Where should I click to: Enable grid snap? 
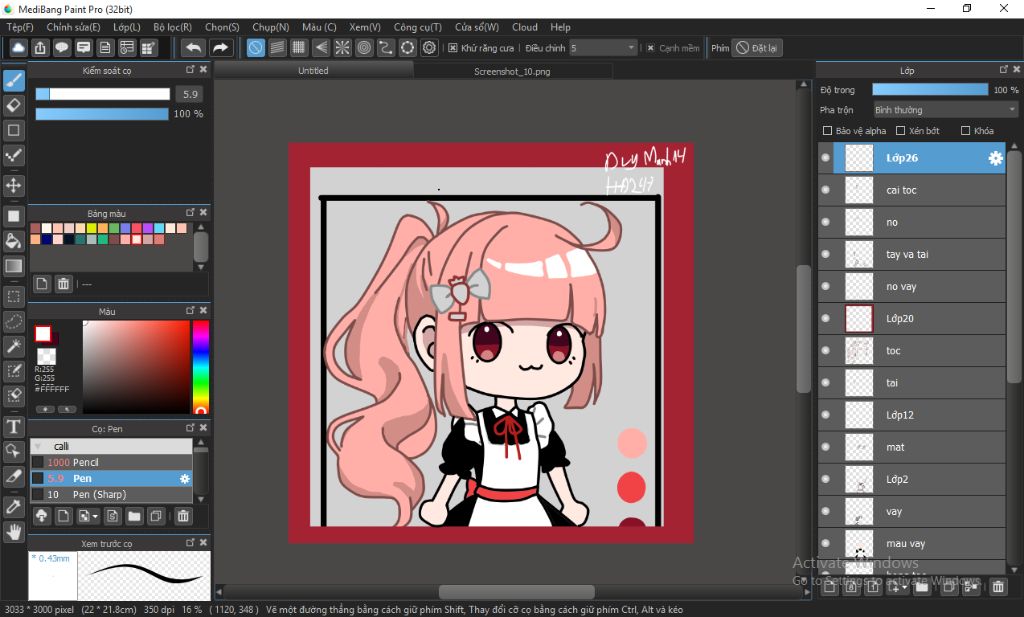(x=298, y=48)
